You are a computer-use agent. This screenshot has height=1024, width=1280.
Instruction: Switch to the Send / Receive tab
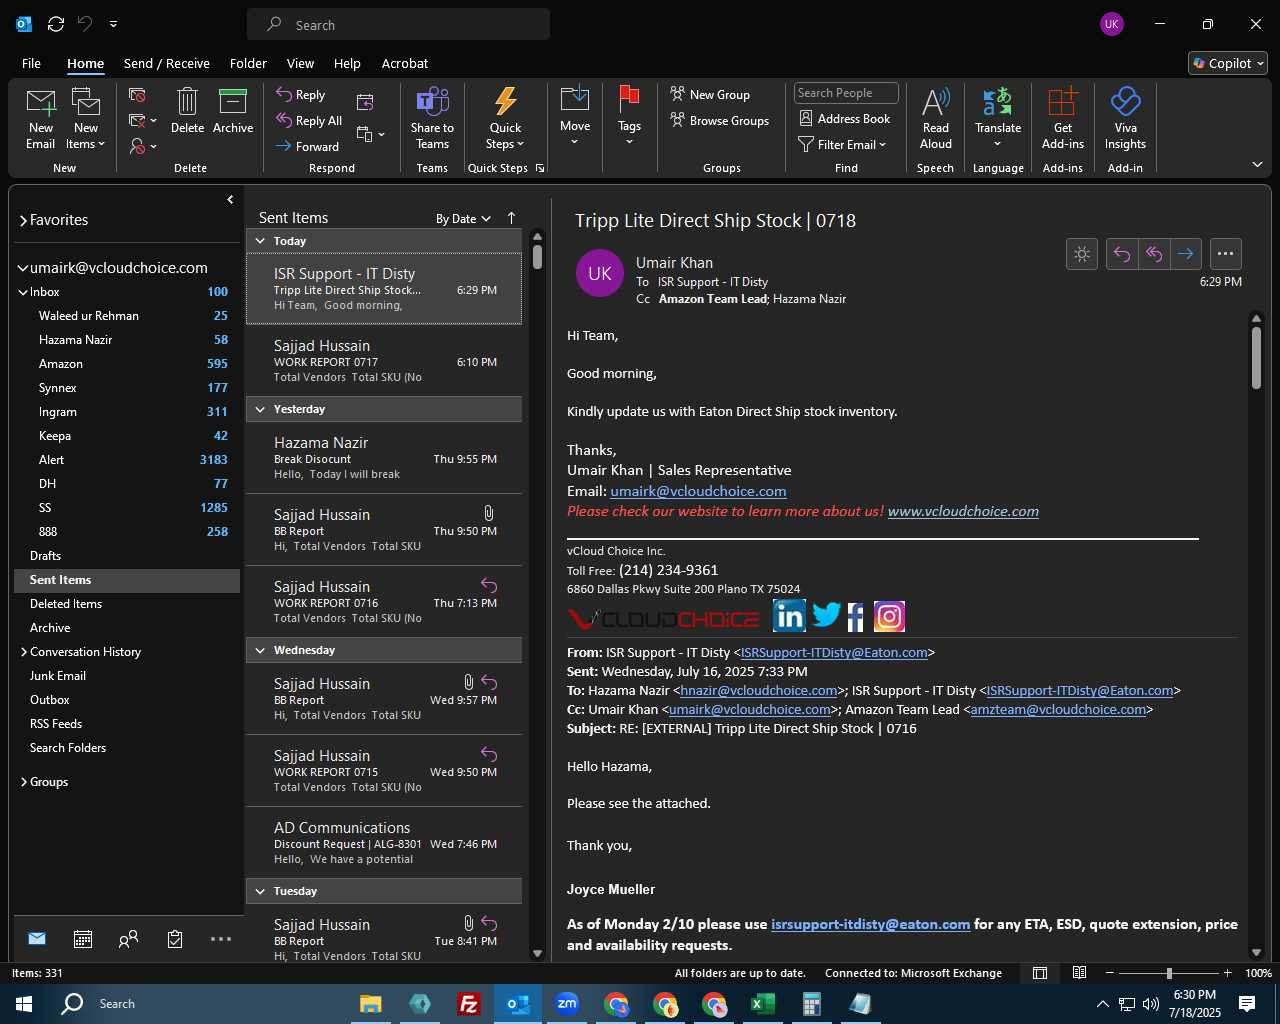(x=167, y=63)
